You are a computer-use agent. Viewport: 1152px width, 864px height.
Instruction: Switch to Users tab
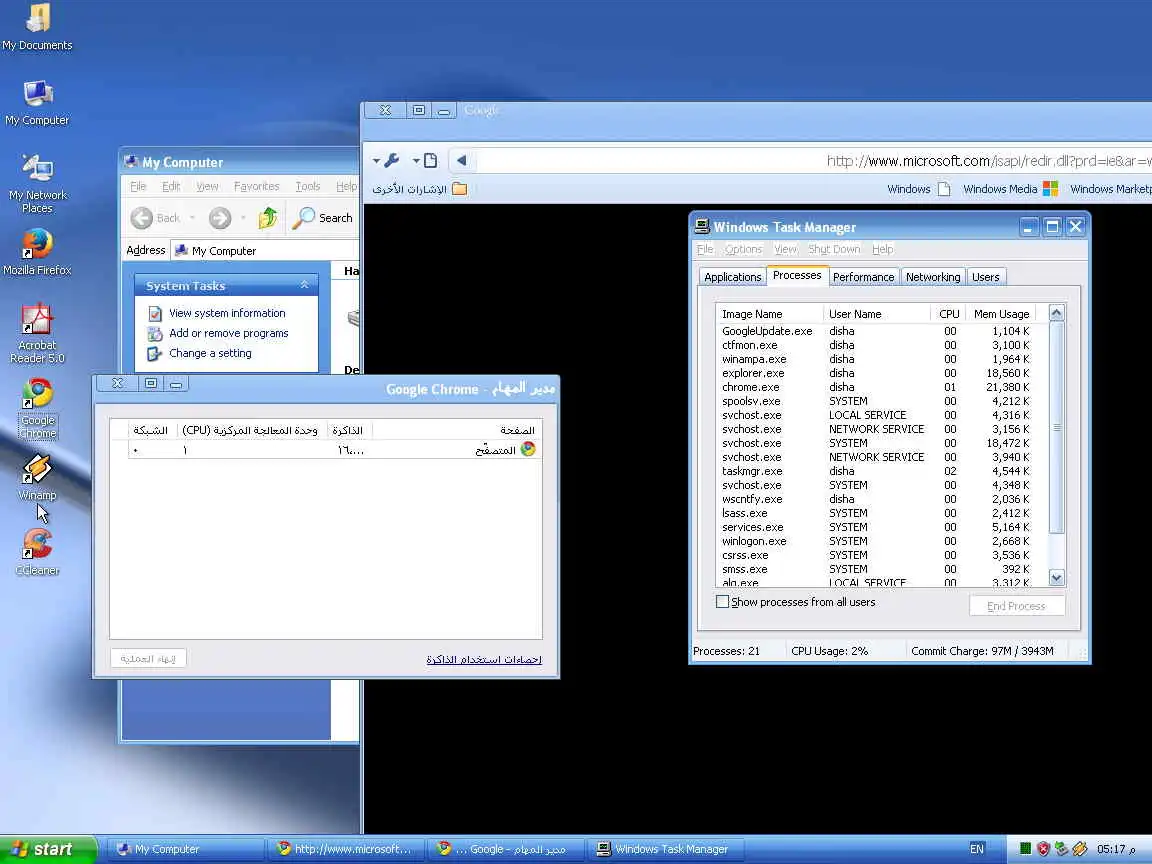click(x=985, y=277)
